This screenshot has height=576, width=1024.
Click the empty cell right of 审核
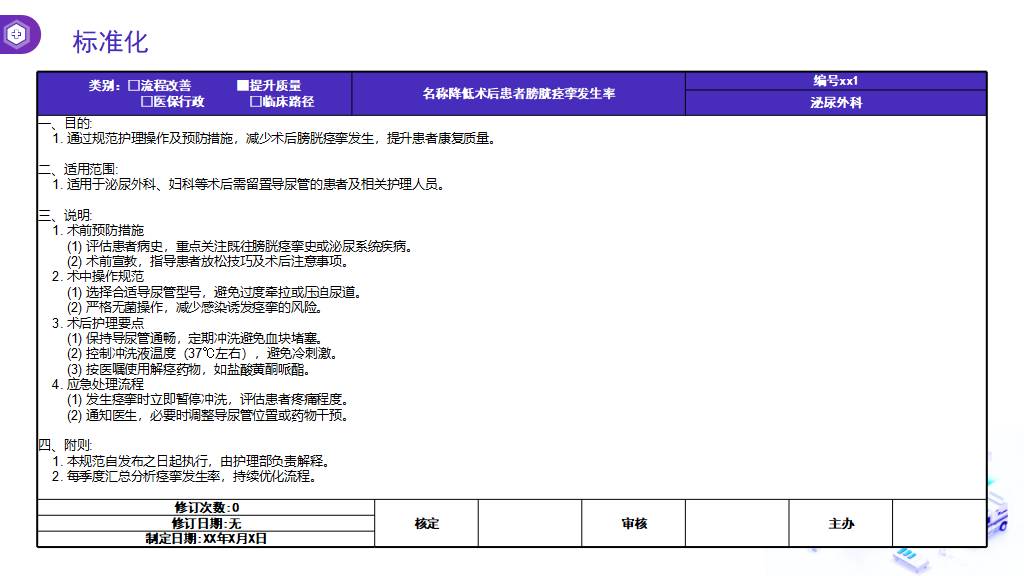click(x=736, y=523)
